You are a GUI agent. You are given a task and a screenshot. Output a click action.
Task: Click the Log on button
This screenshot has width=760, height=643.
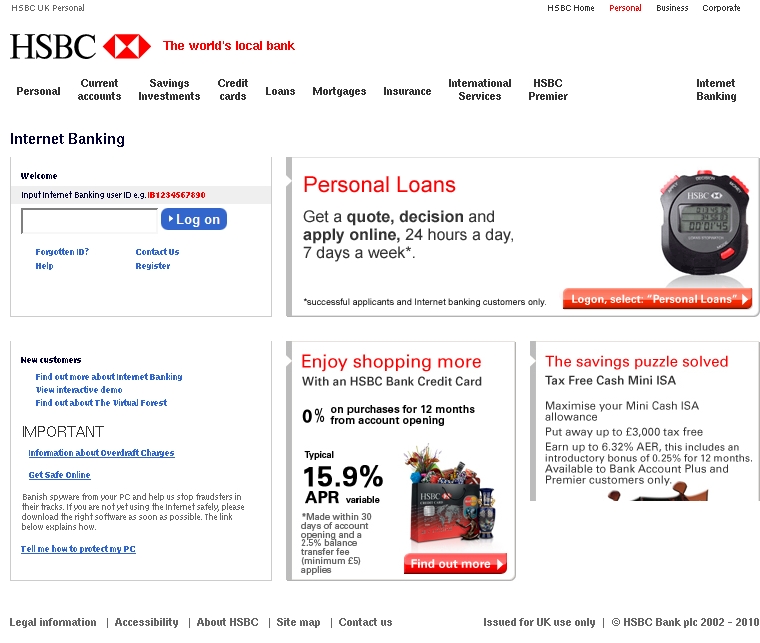[194, 219]
